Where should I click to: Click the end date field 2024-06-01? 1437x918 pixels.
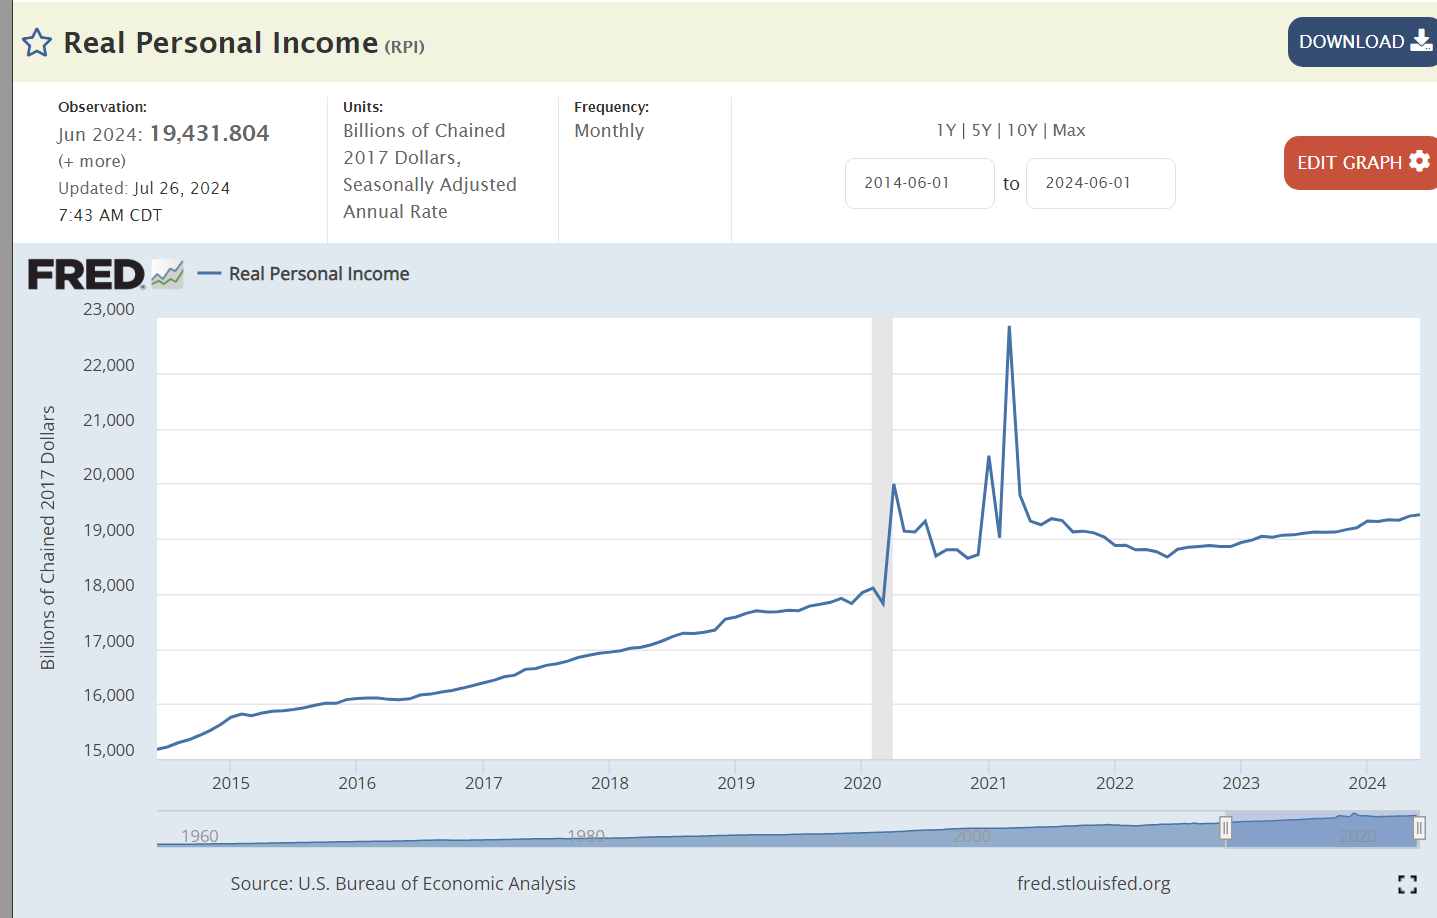click(1100, 183)
